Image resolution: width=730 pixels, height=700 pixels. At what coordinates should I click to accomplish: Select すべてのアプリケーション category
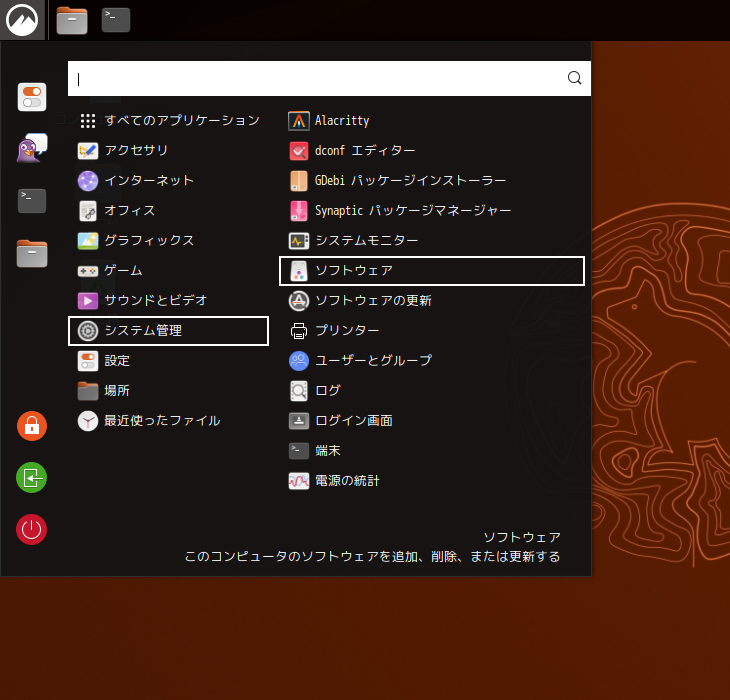tap(169, 121)
